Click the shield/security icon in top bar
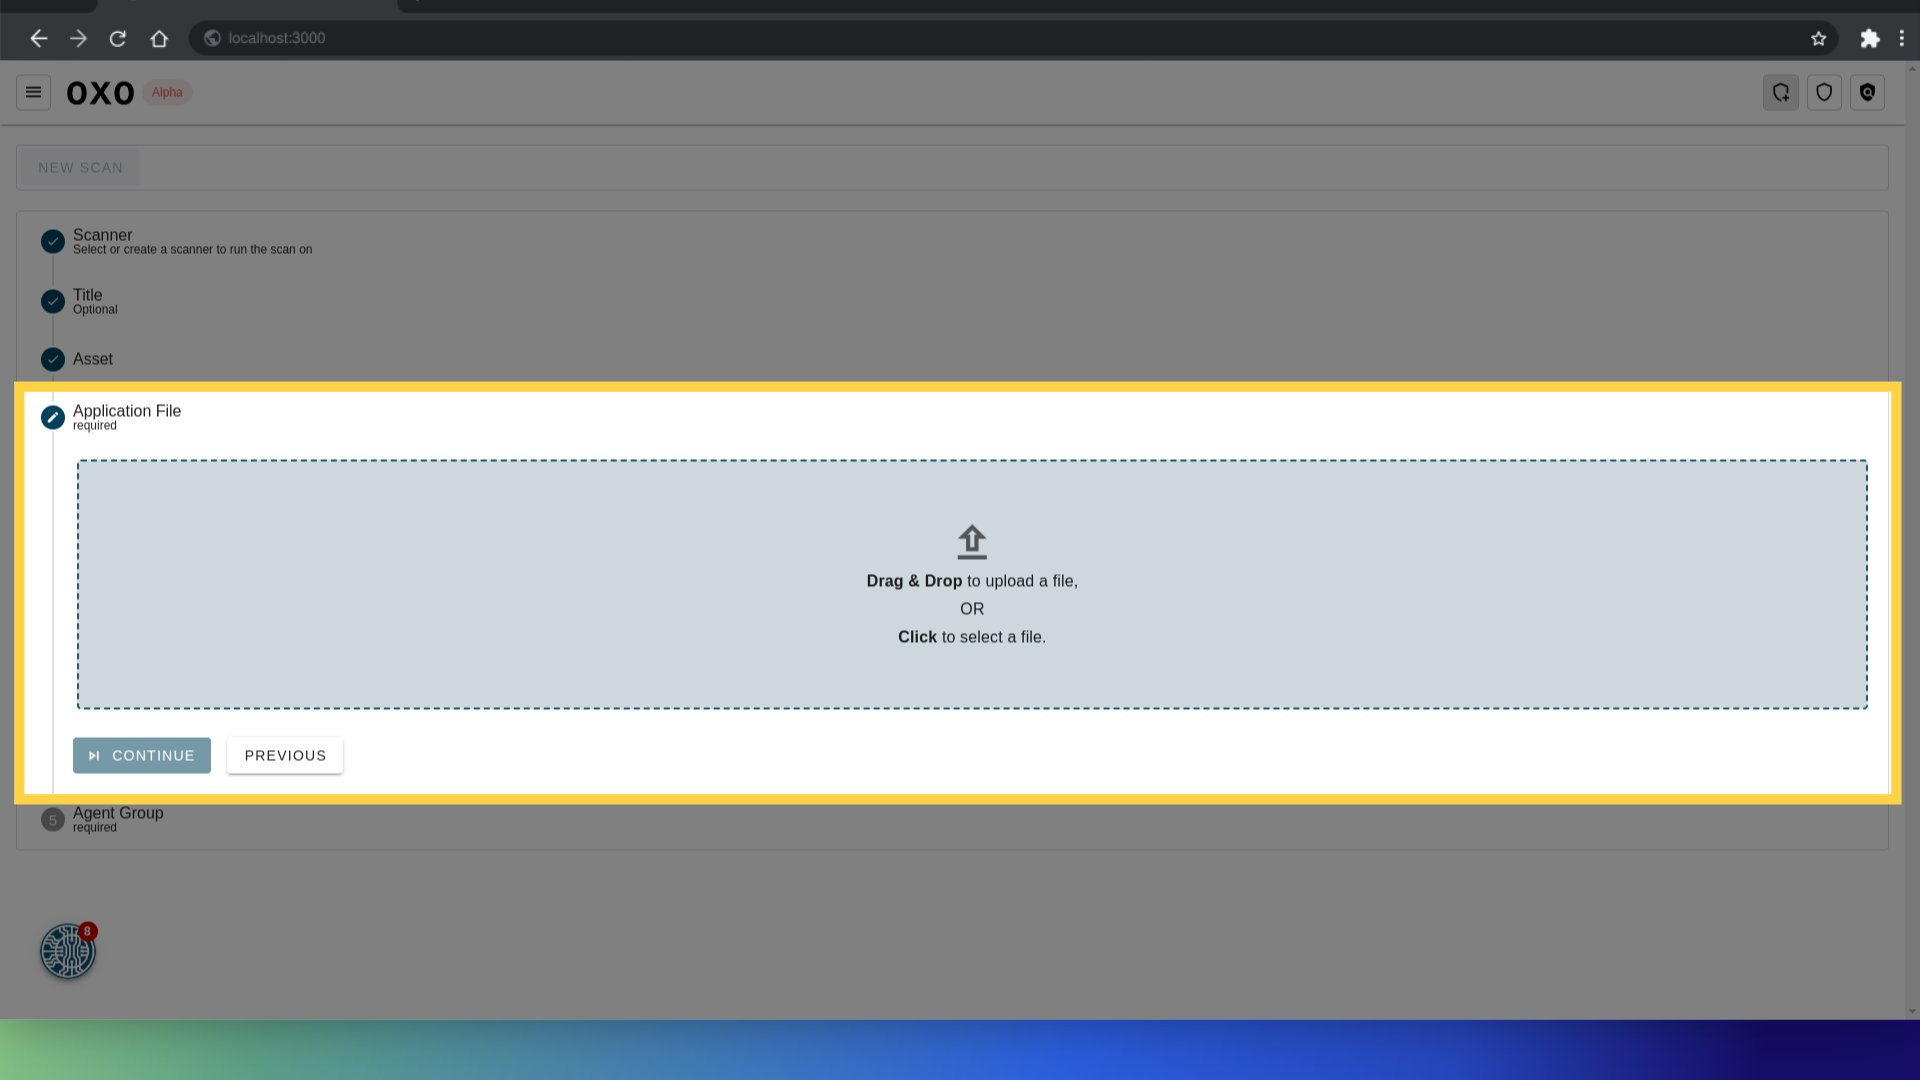The image size is (1920, 1080). pyautogui.click(x=1824, y=92)
